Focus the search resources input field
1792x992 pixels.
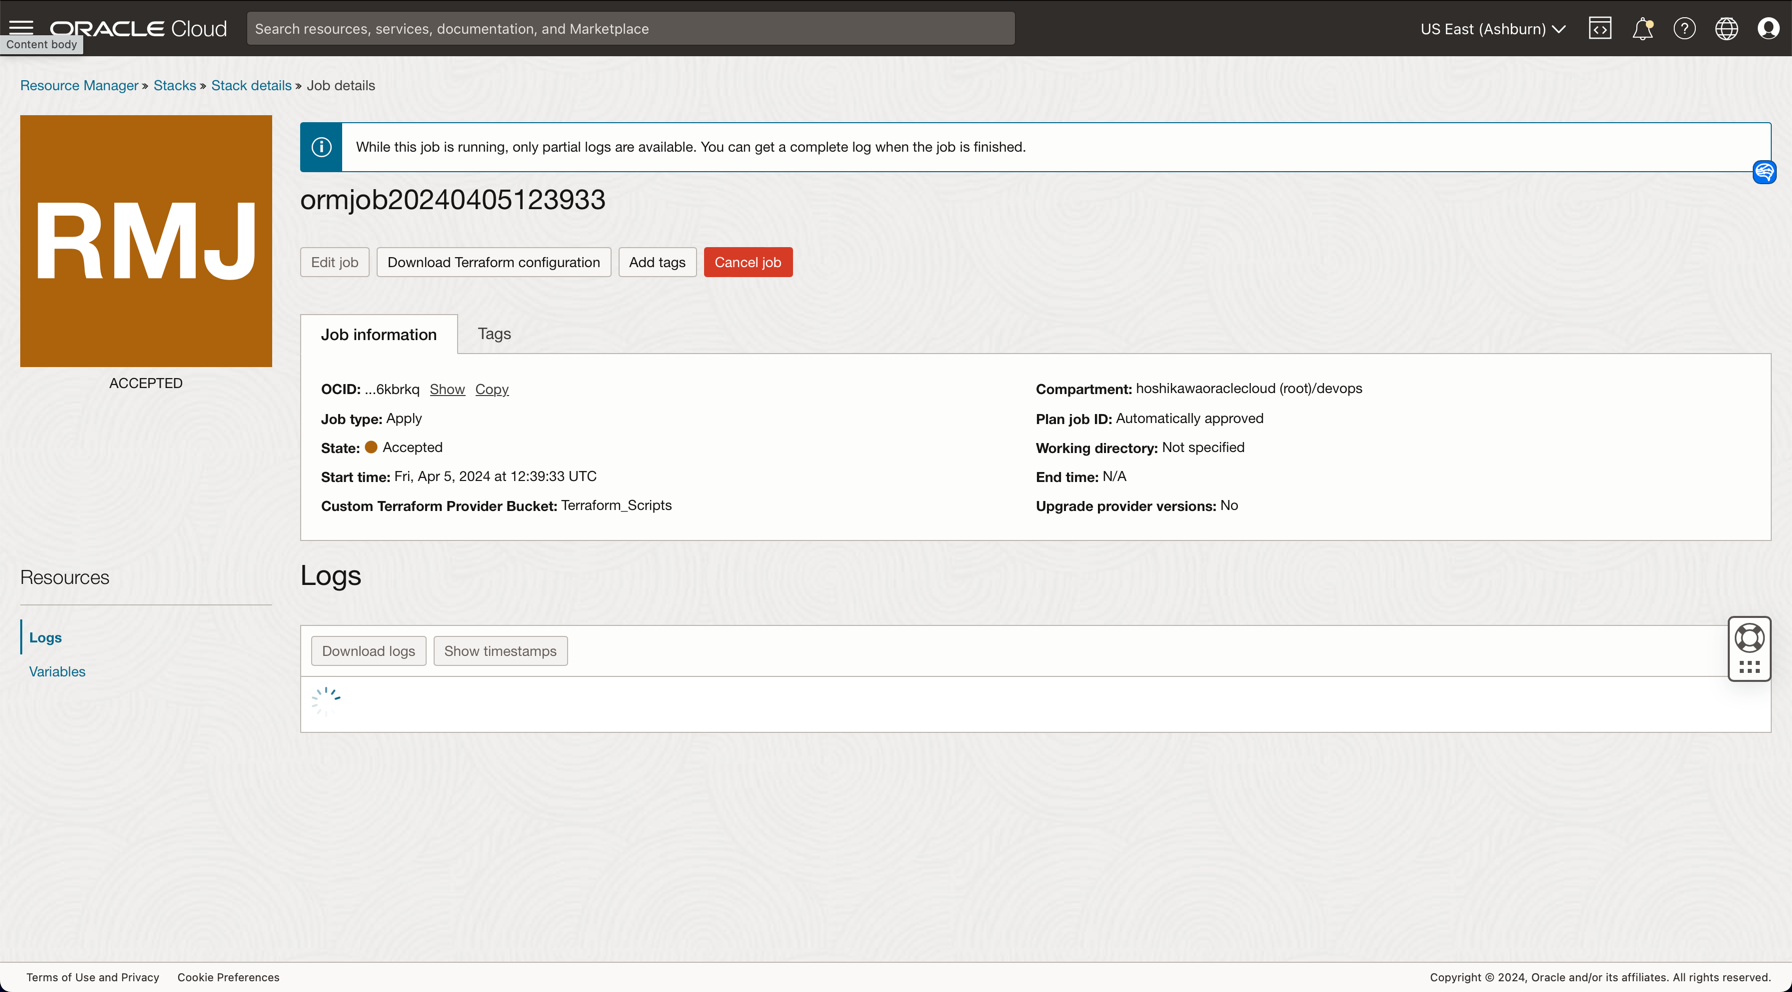click(630, 29)
